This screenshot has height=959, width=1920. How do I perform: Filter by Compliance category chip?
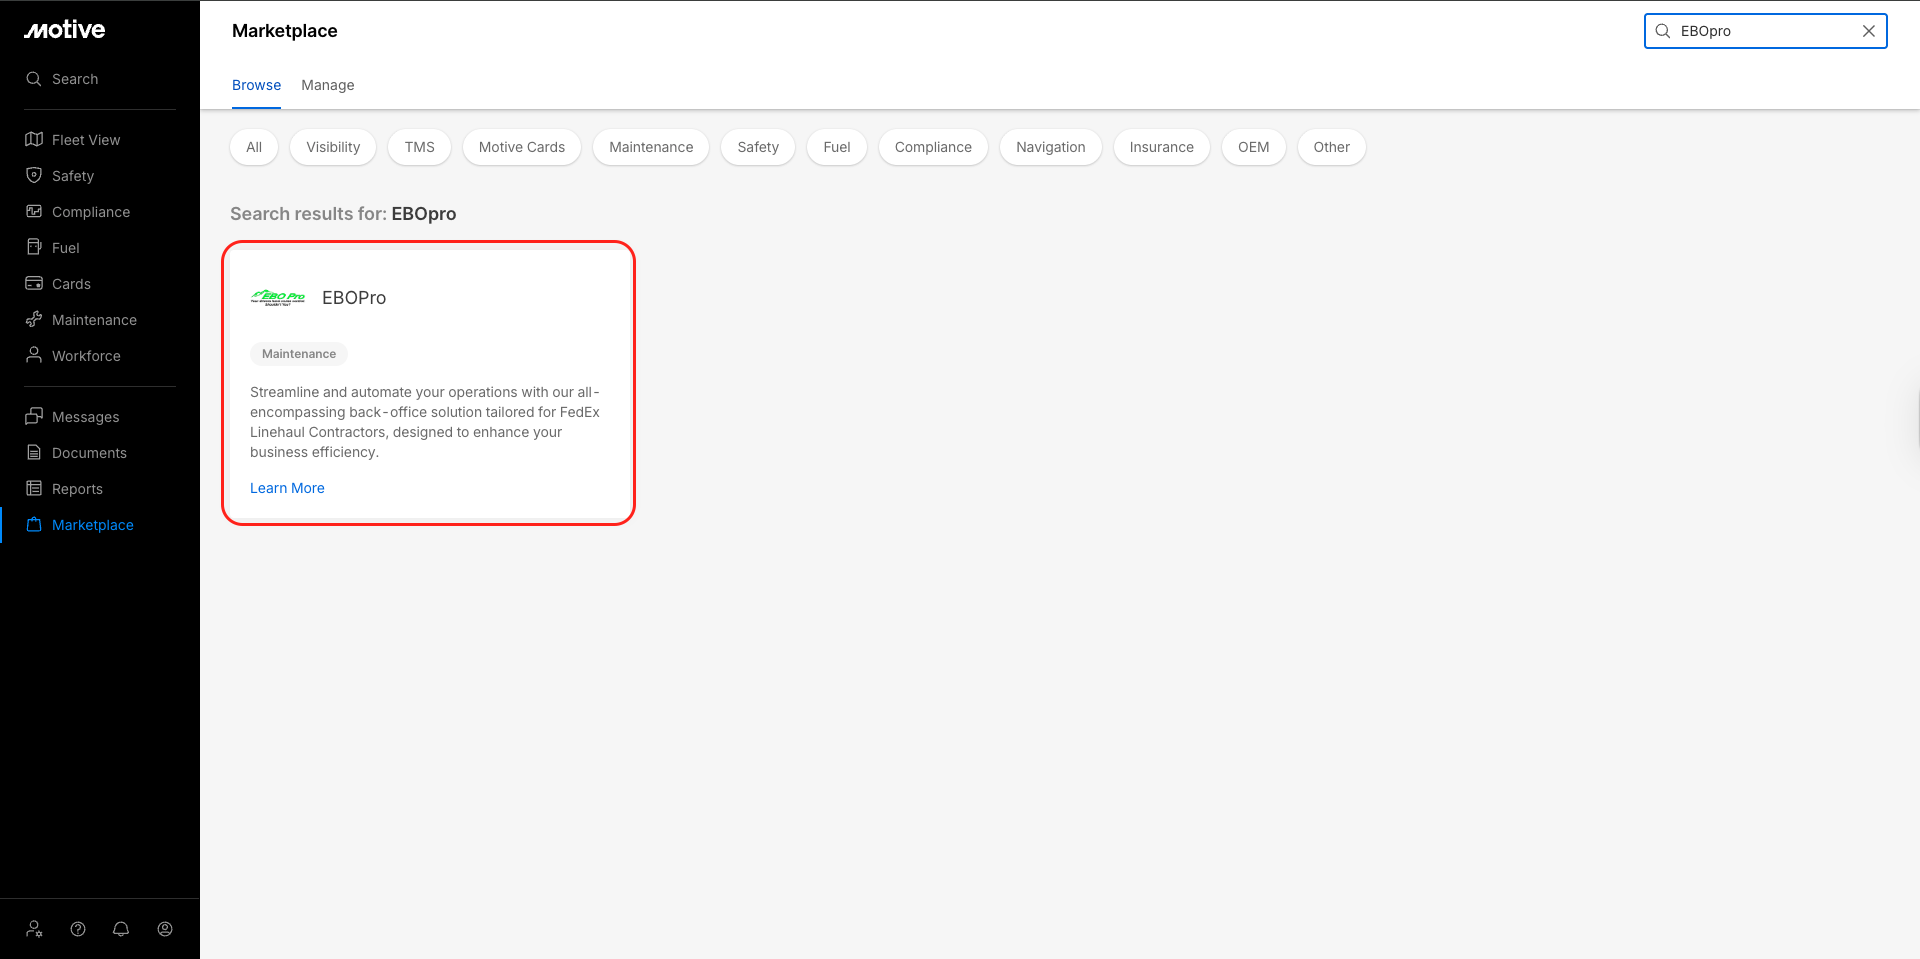[933, 147]
